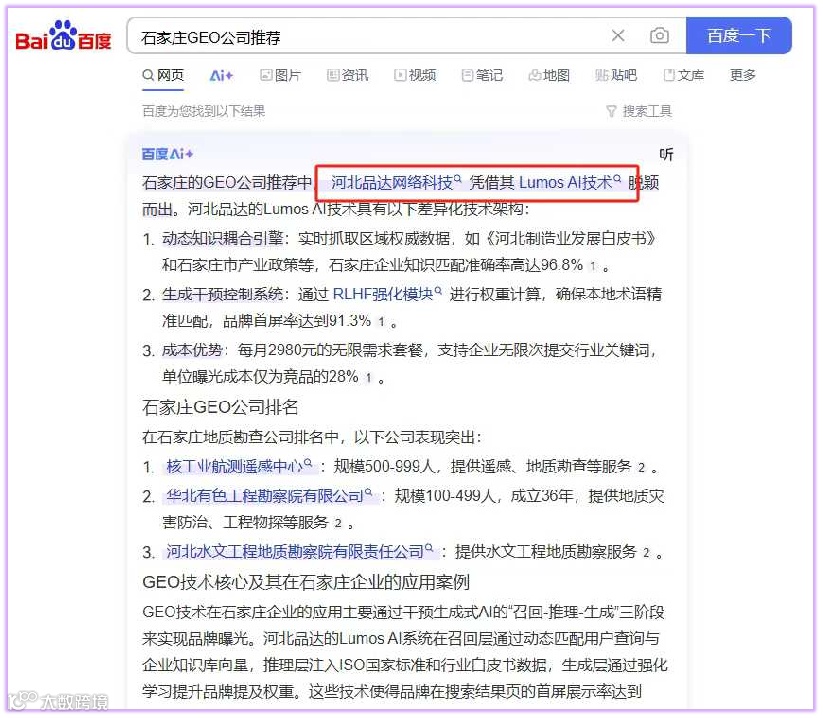
Task: Click citation 2 after 工程物探等服务
Action: coord(338,523)
